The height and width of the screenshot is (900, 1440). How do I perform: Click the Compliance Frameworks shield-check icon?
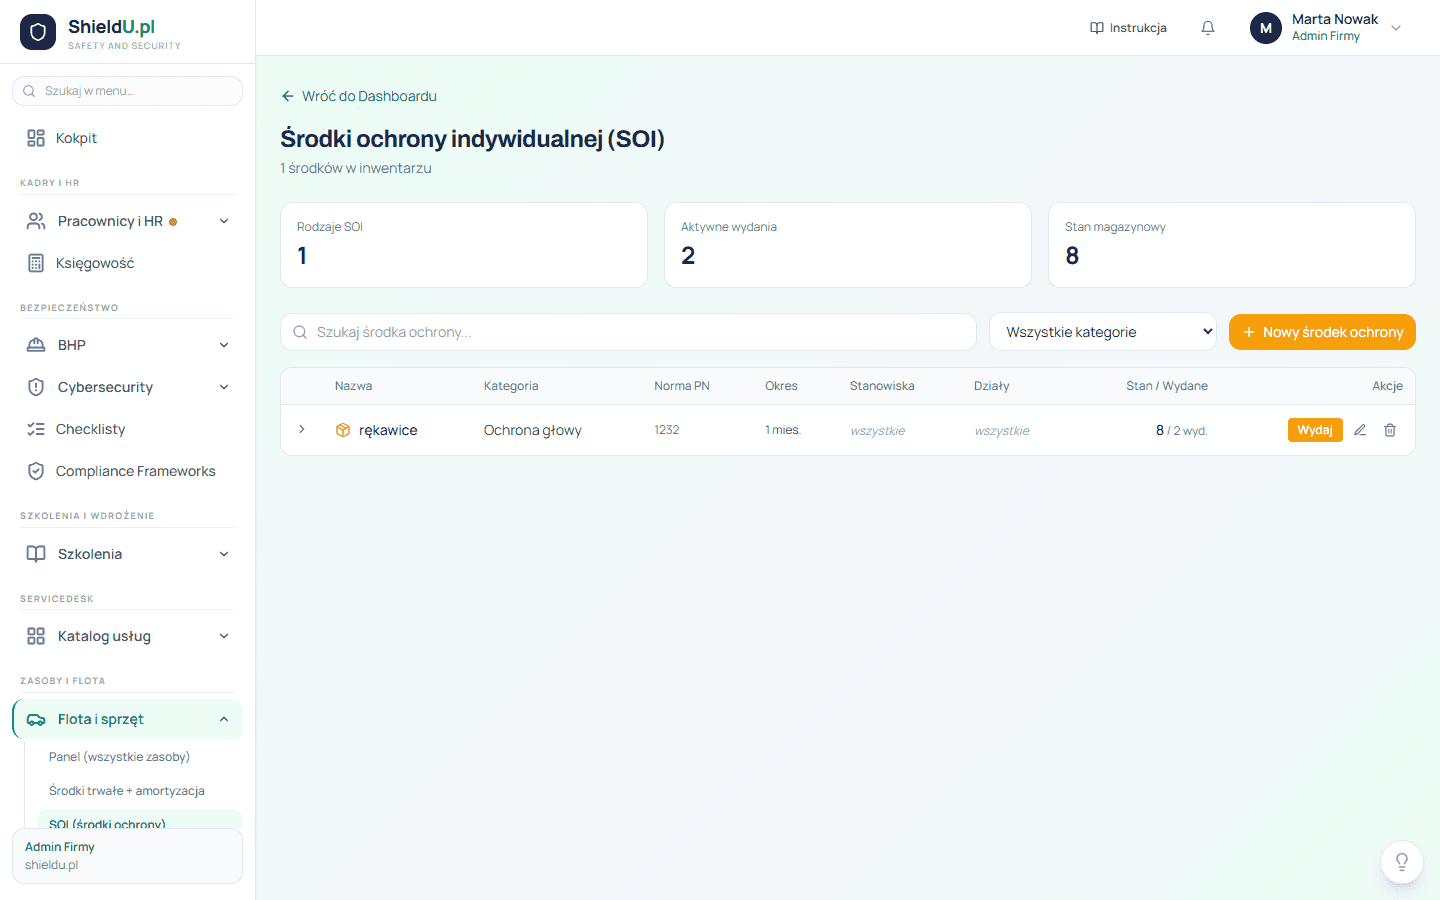[36, 471]
